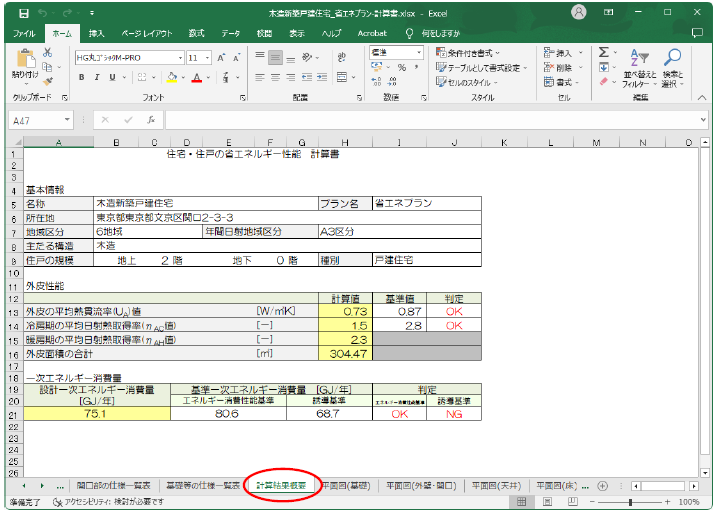The width and height of the screenshot is (714, 511).
Task: Open テーブルとして書式設定 menu
Action: point(481,67)
